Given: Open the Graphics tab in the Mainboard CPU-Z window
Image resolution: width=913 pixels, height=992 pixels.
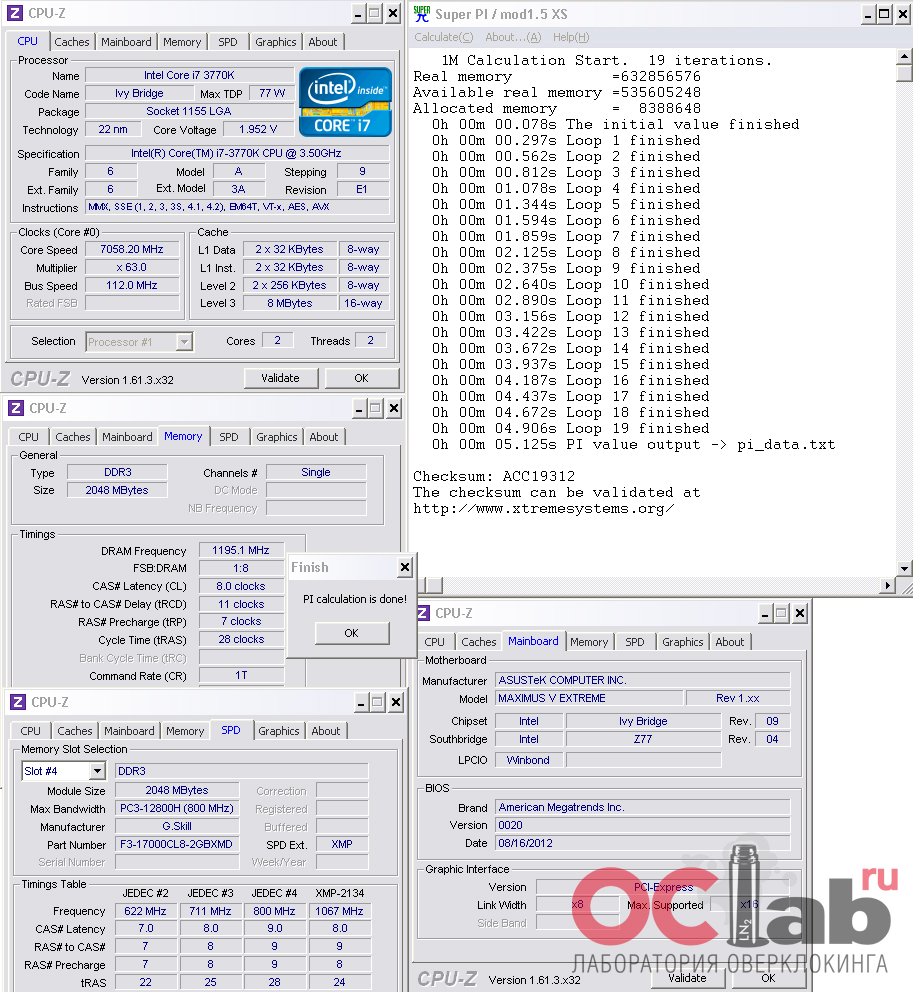Looking at the screenshot, I should pyautogui.click(x=683, y=642).
